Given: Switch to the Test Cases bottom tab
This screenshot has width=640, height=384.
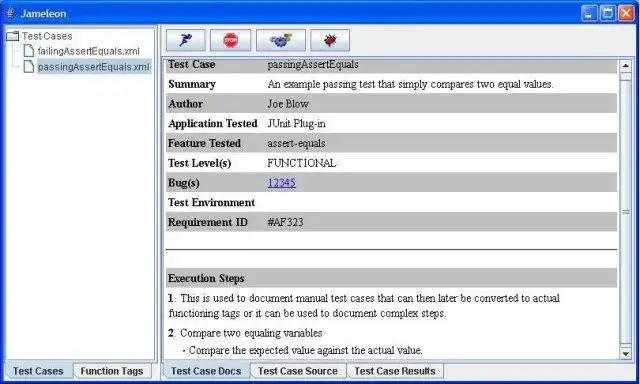Looking at the screenshot, I should (x=38, y=371).
